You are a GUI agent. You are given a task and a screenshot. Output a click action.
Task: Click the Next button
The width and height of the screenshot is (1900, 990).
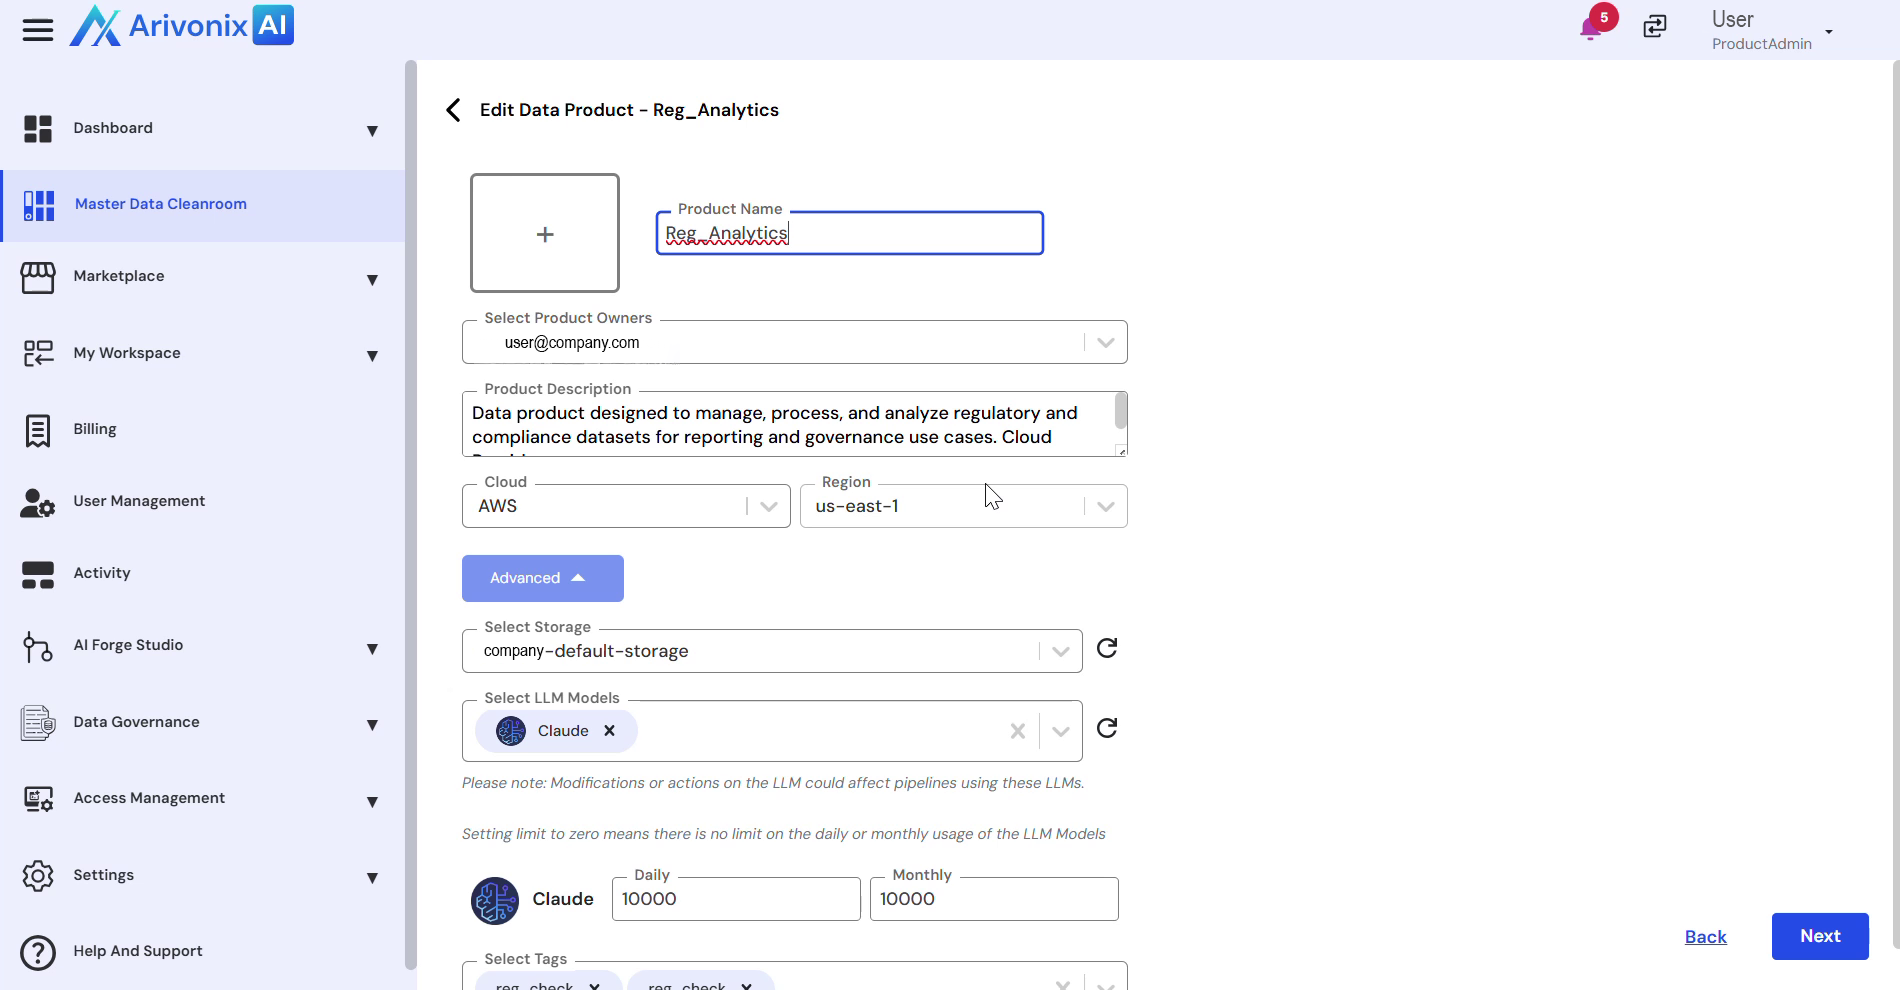click(x=1819, y=936)
